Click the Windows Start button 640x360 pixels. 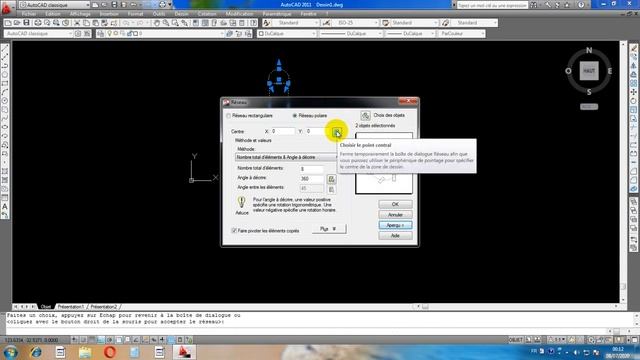pyautogui.click(x=10, y=352)
